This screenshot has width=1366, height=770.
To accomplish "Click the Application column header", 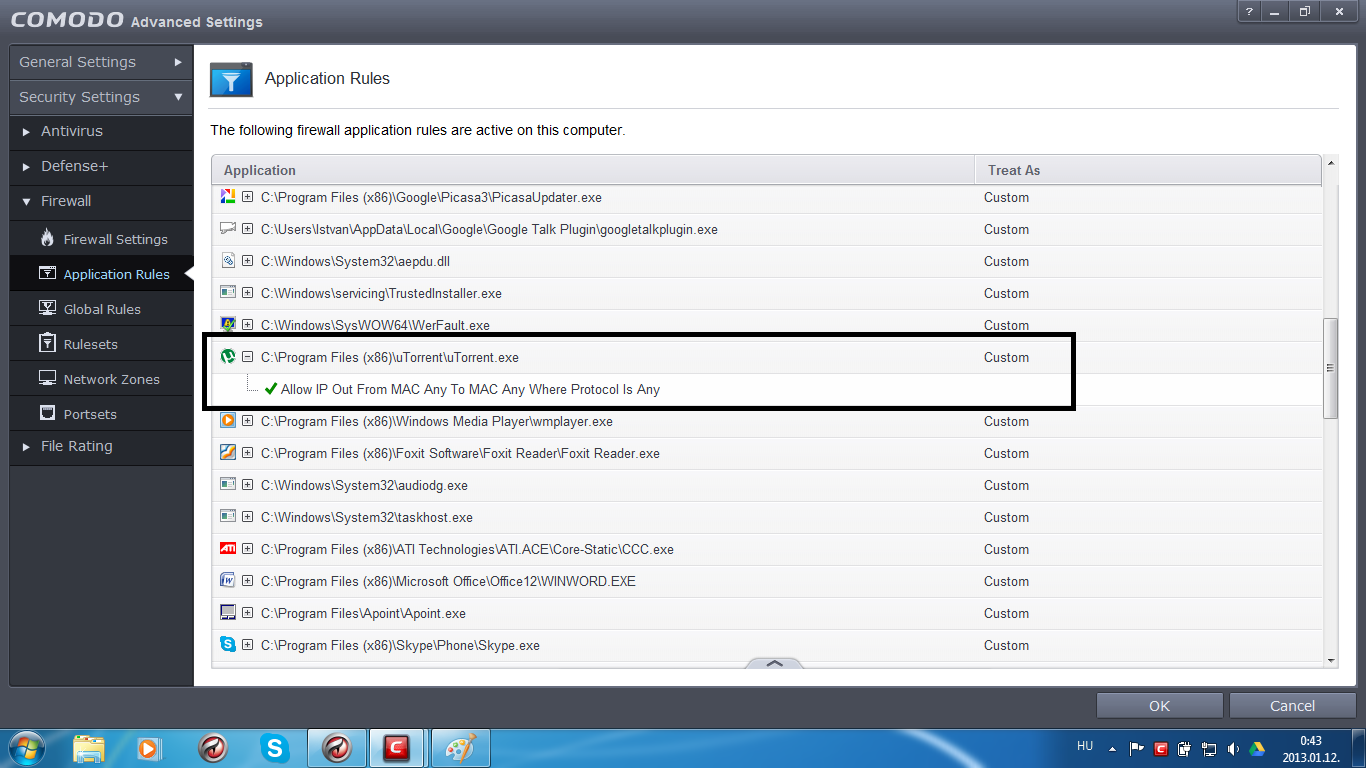I will tap(593, 170).
